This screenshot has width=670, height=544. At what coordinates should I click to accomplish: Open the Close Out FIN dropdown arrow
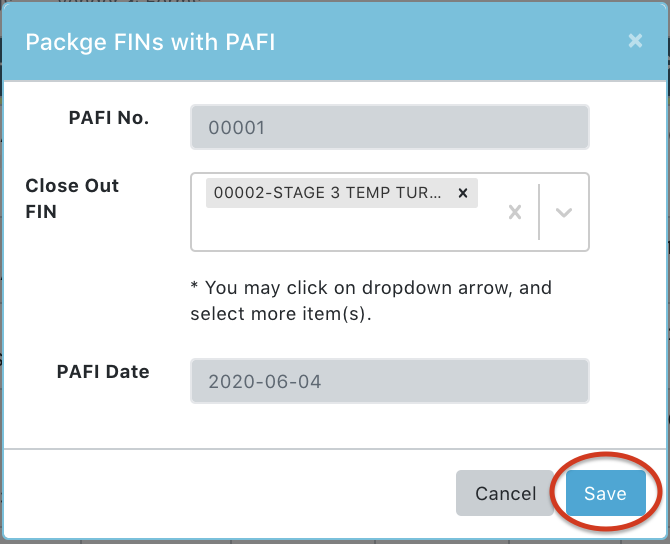coord(564,212)
